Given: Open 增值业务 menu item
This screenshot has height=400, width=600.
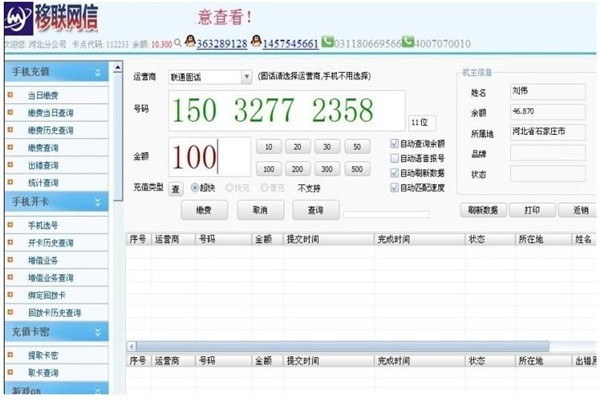Looking at the screenshot, I should [43, 260].
